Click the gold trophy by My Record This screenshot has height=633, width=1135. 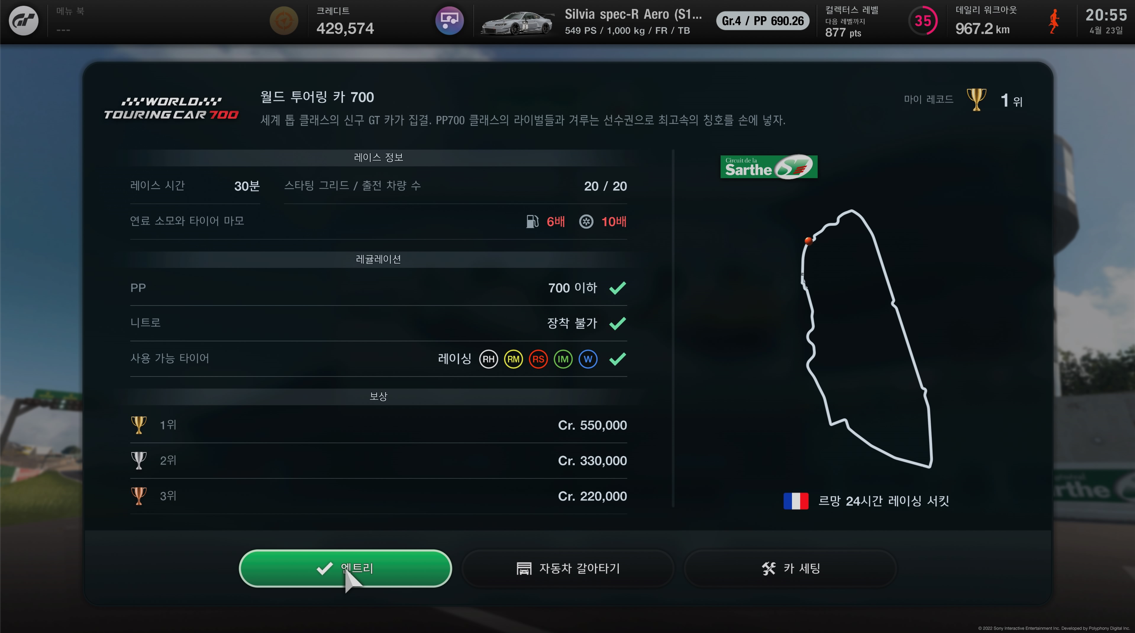[976, 100]
